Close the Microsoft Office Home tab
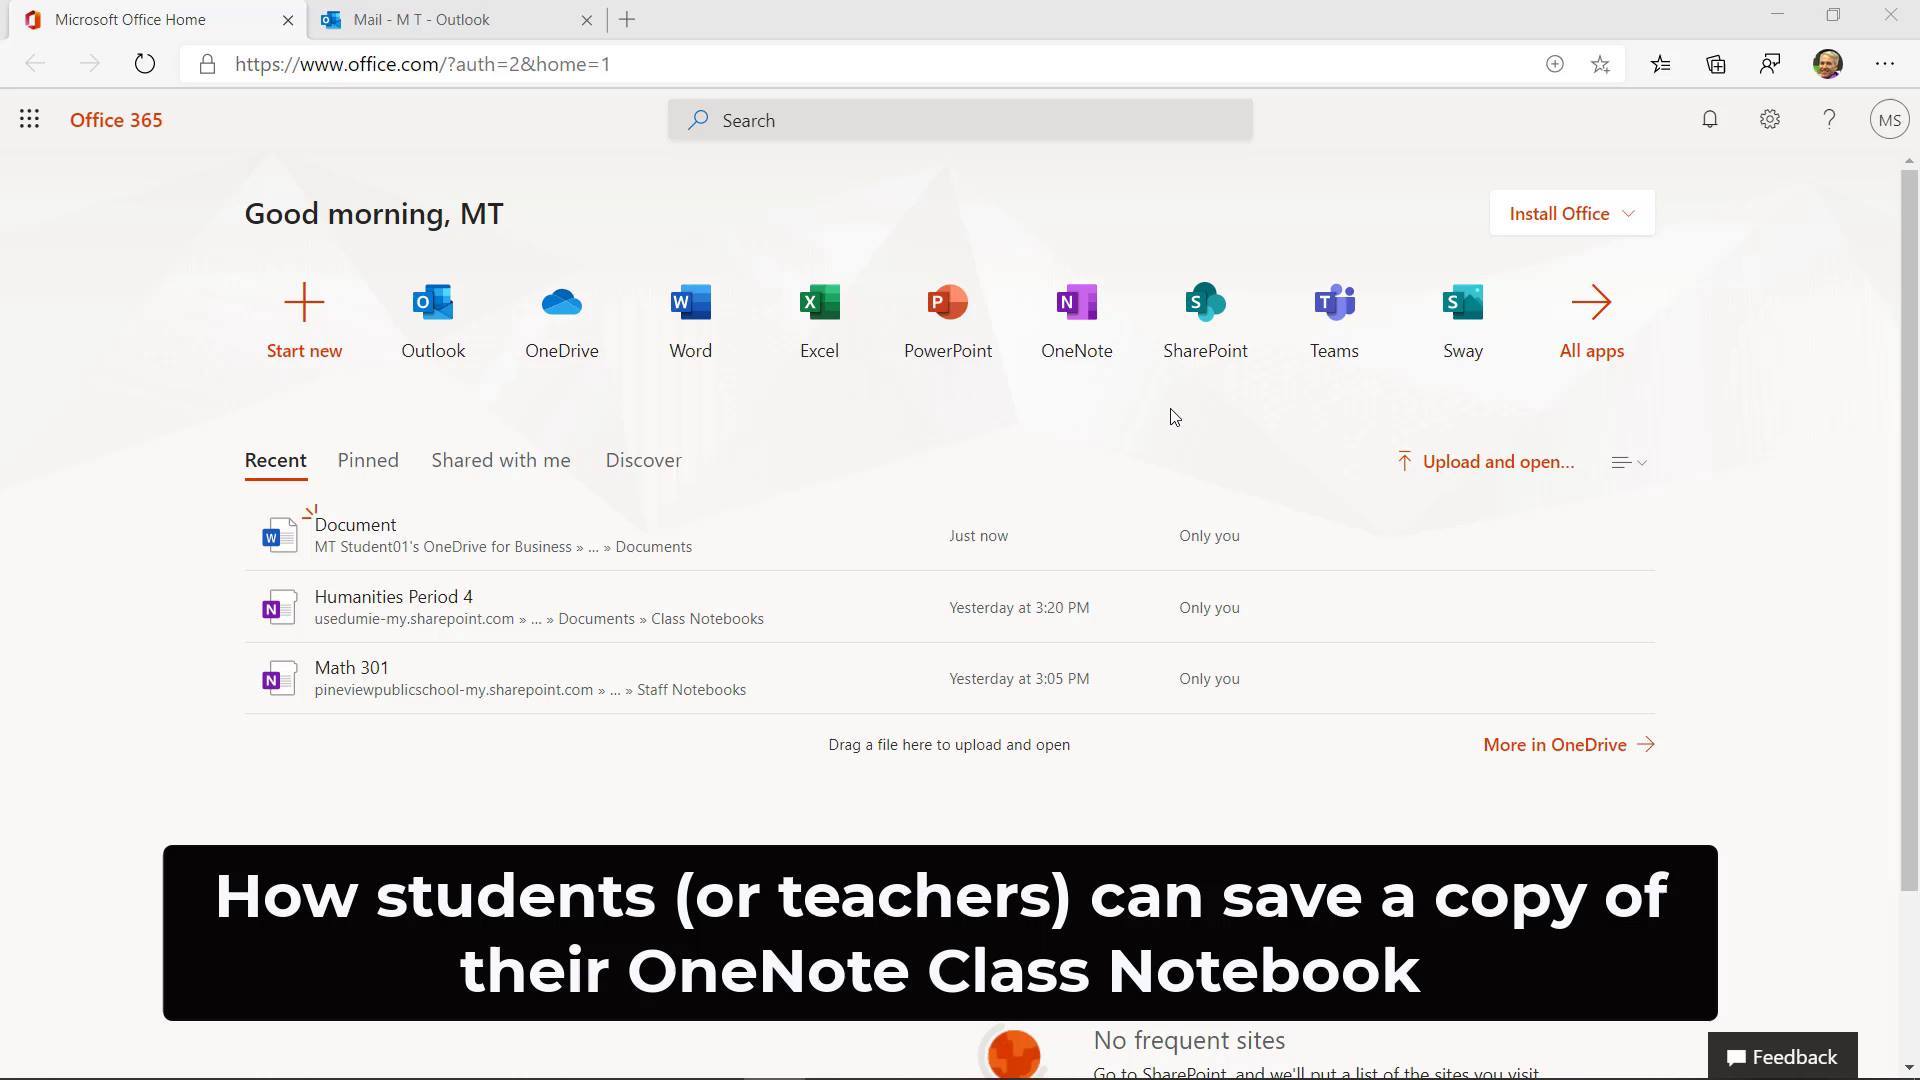Screen dimensions: 1920x1080 click(x=289, y=20)
